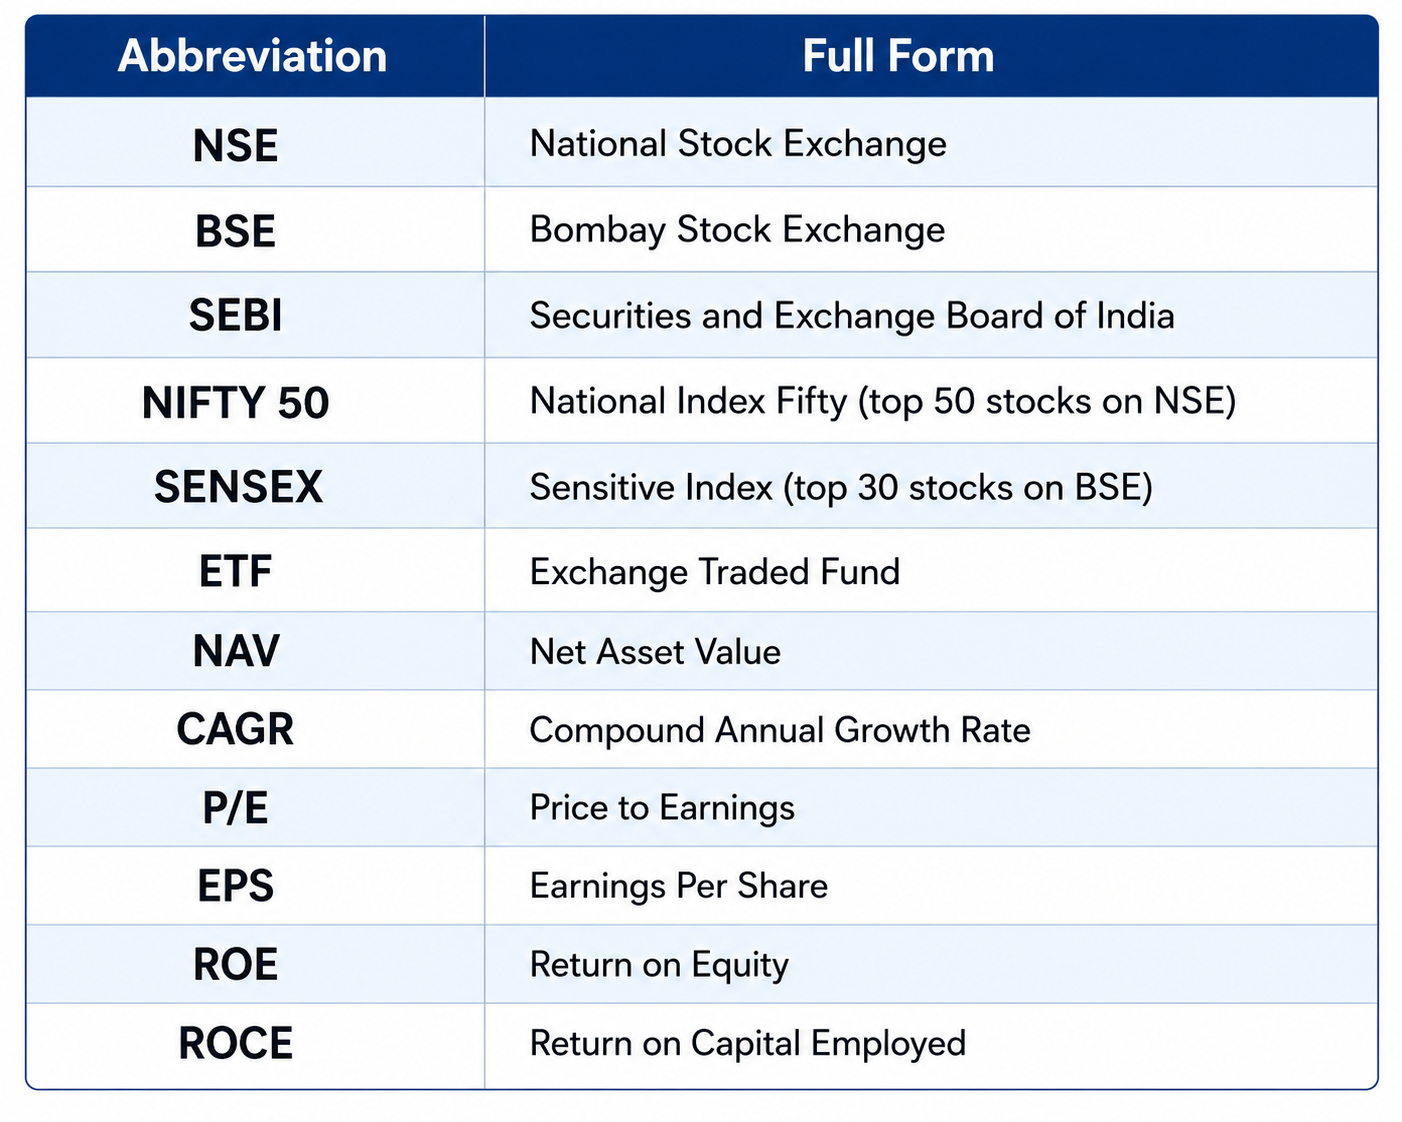Select Return on Capital Employed text
This screenshot has width=1402, height=1122.
pos(748,1044)
